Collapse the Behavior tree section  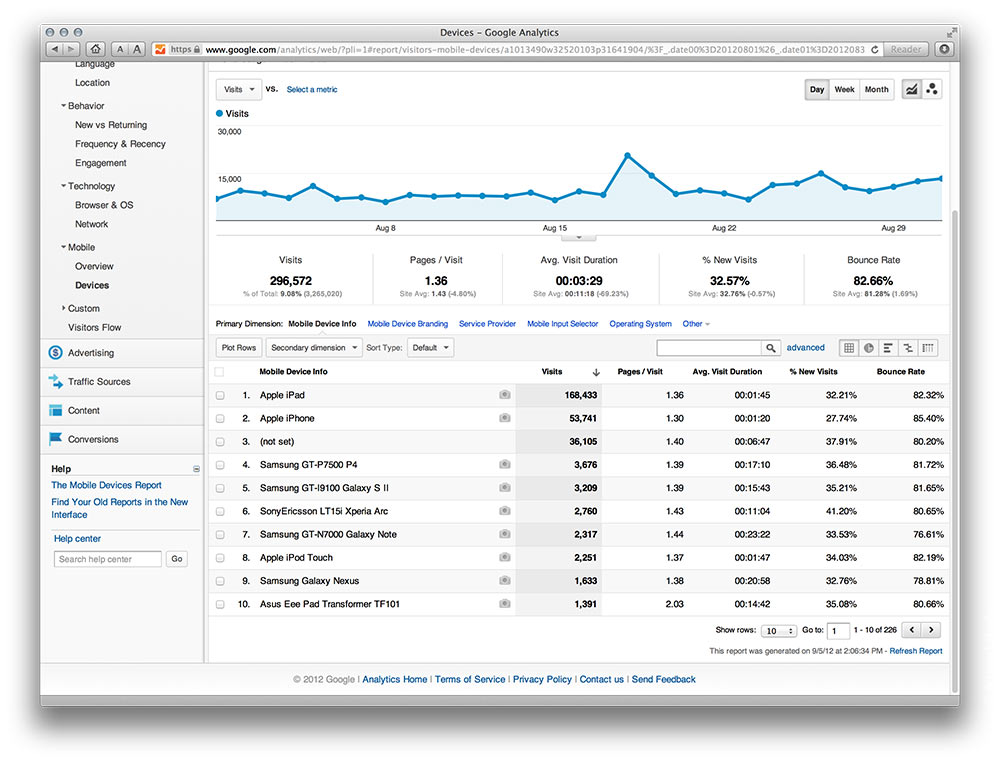click(63, 106)
